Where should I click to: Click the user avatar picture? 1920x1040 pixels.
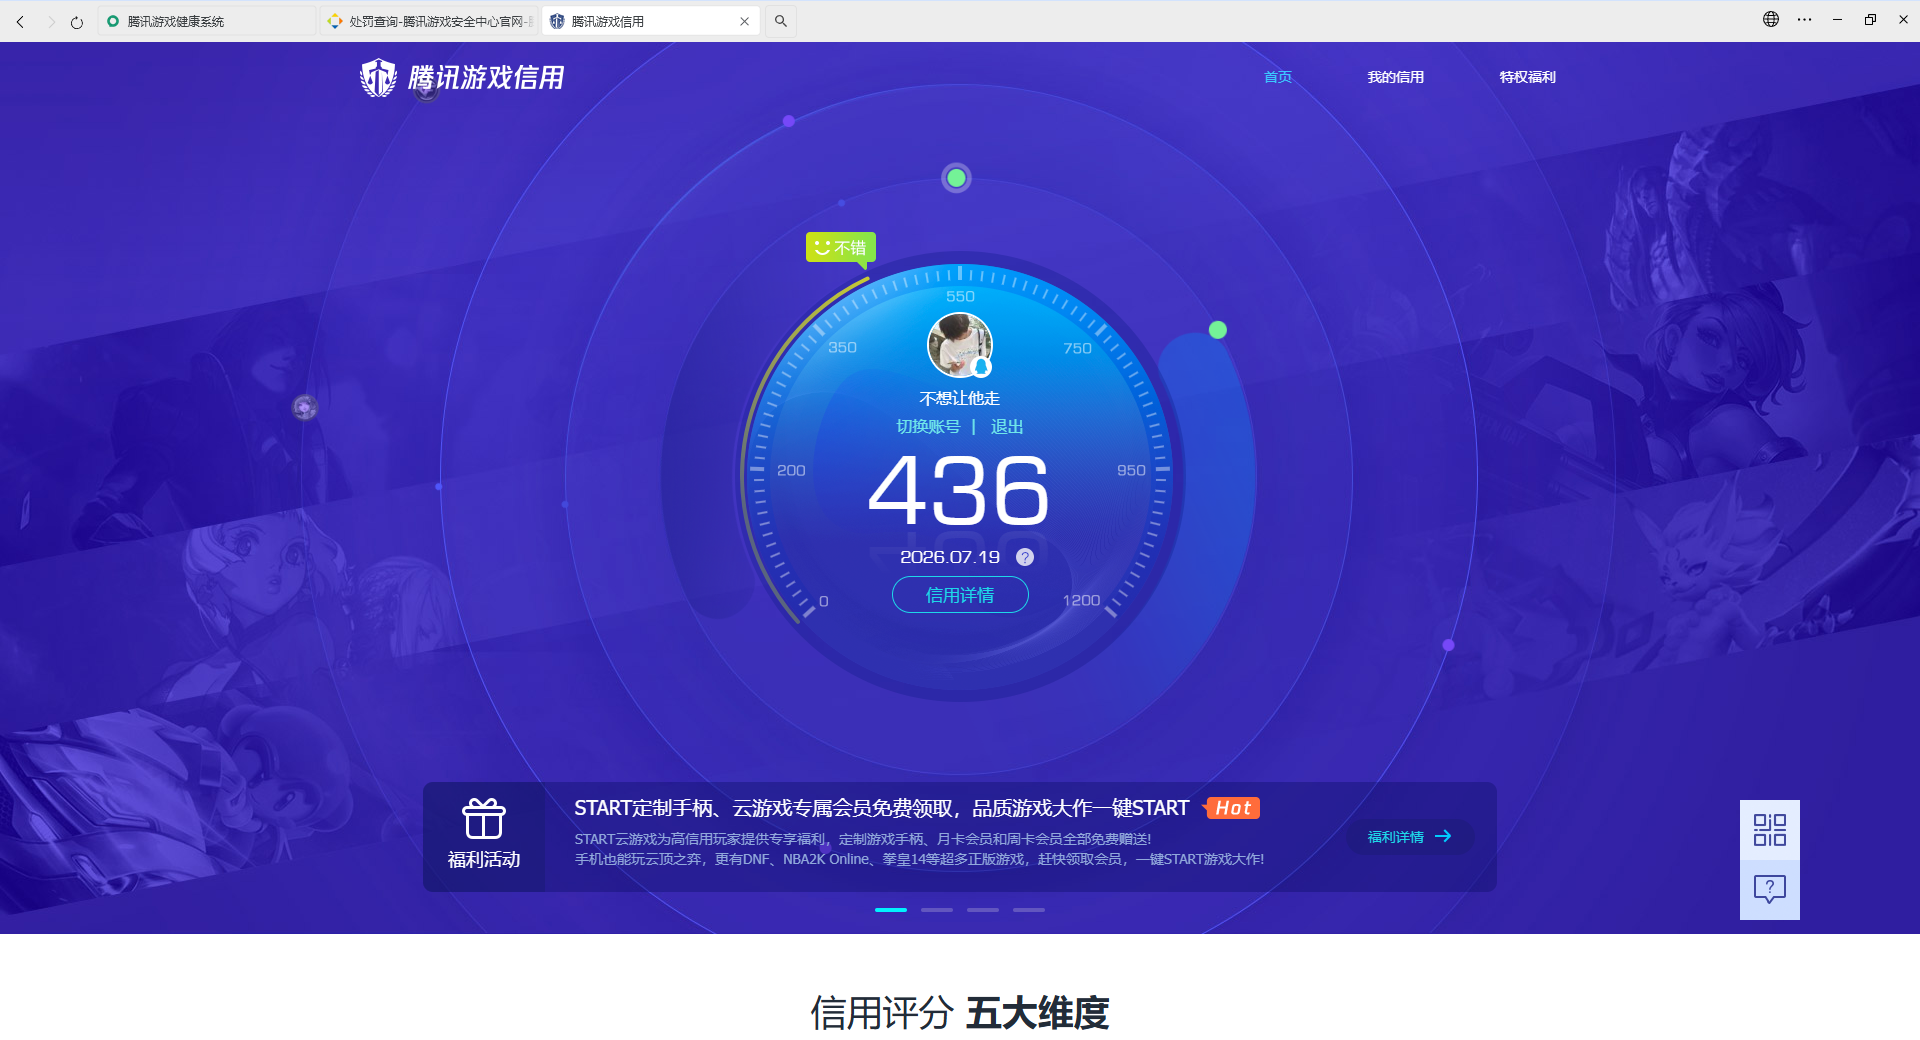pos(960,345)
